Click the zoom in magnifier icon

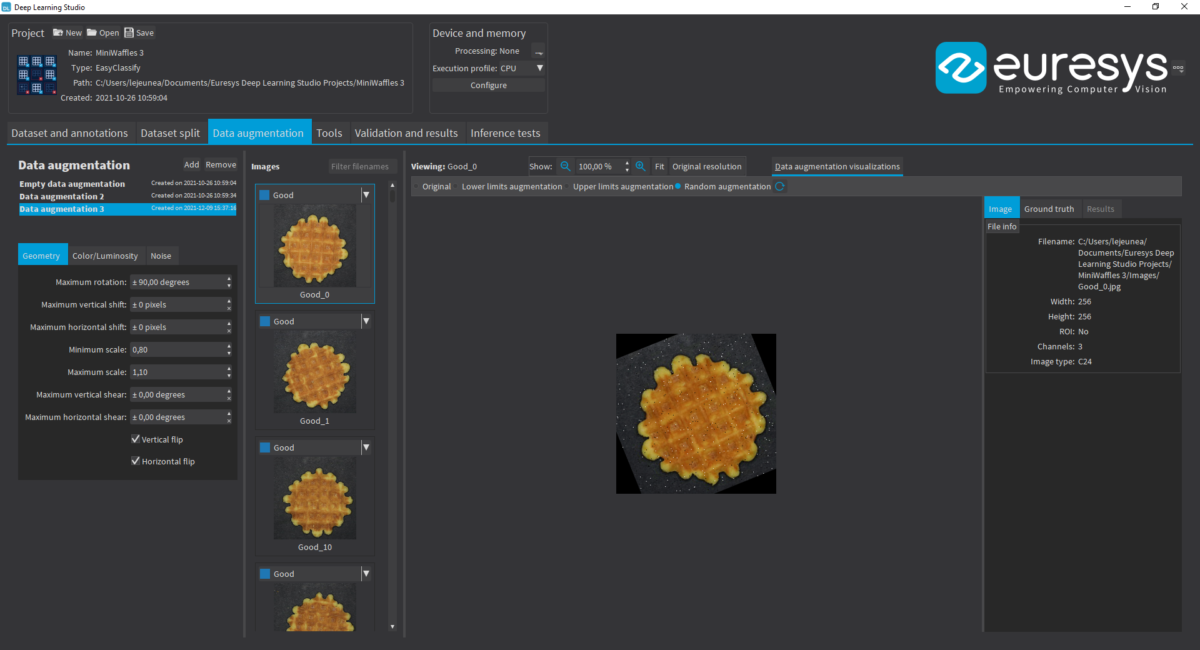[641, 166]
